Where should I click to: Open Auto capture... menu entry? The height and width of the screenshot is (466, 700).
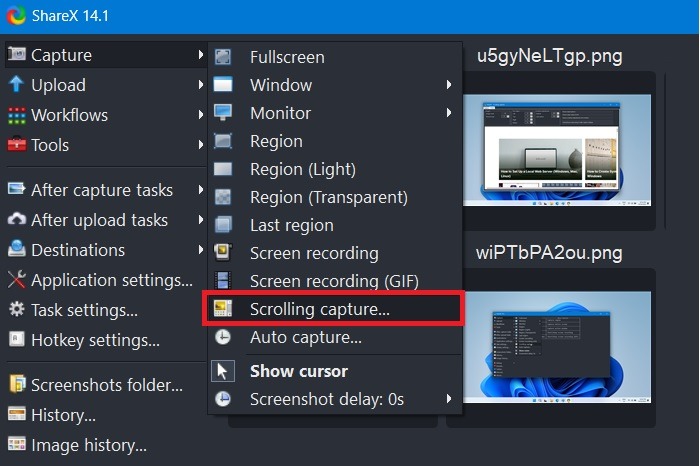point(335,337)
